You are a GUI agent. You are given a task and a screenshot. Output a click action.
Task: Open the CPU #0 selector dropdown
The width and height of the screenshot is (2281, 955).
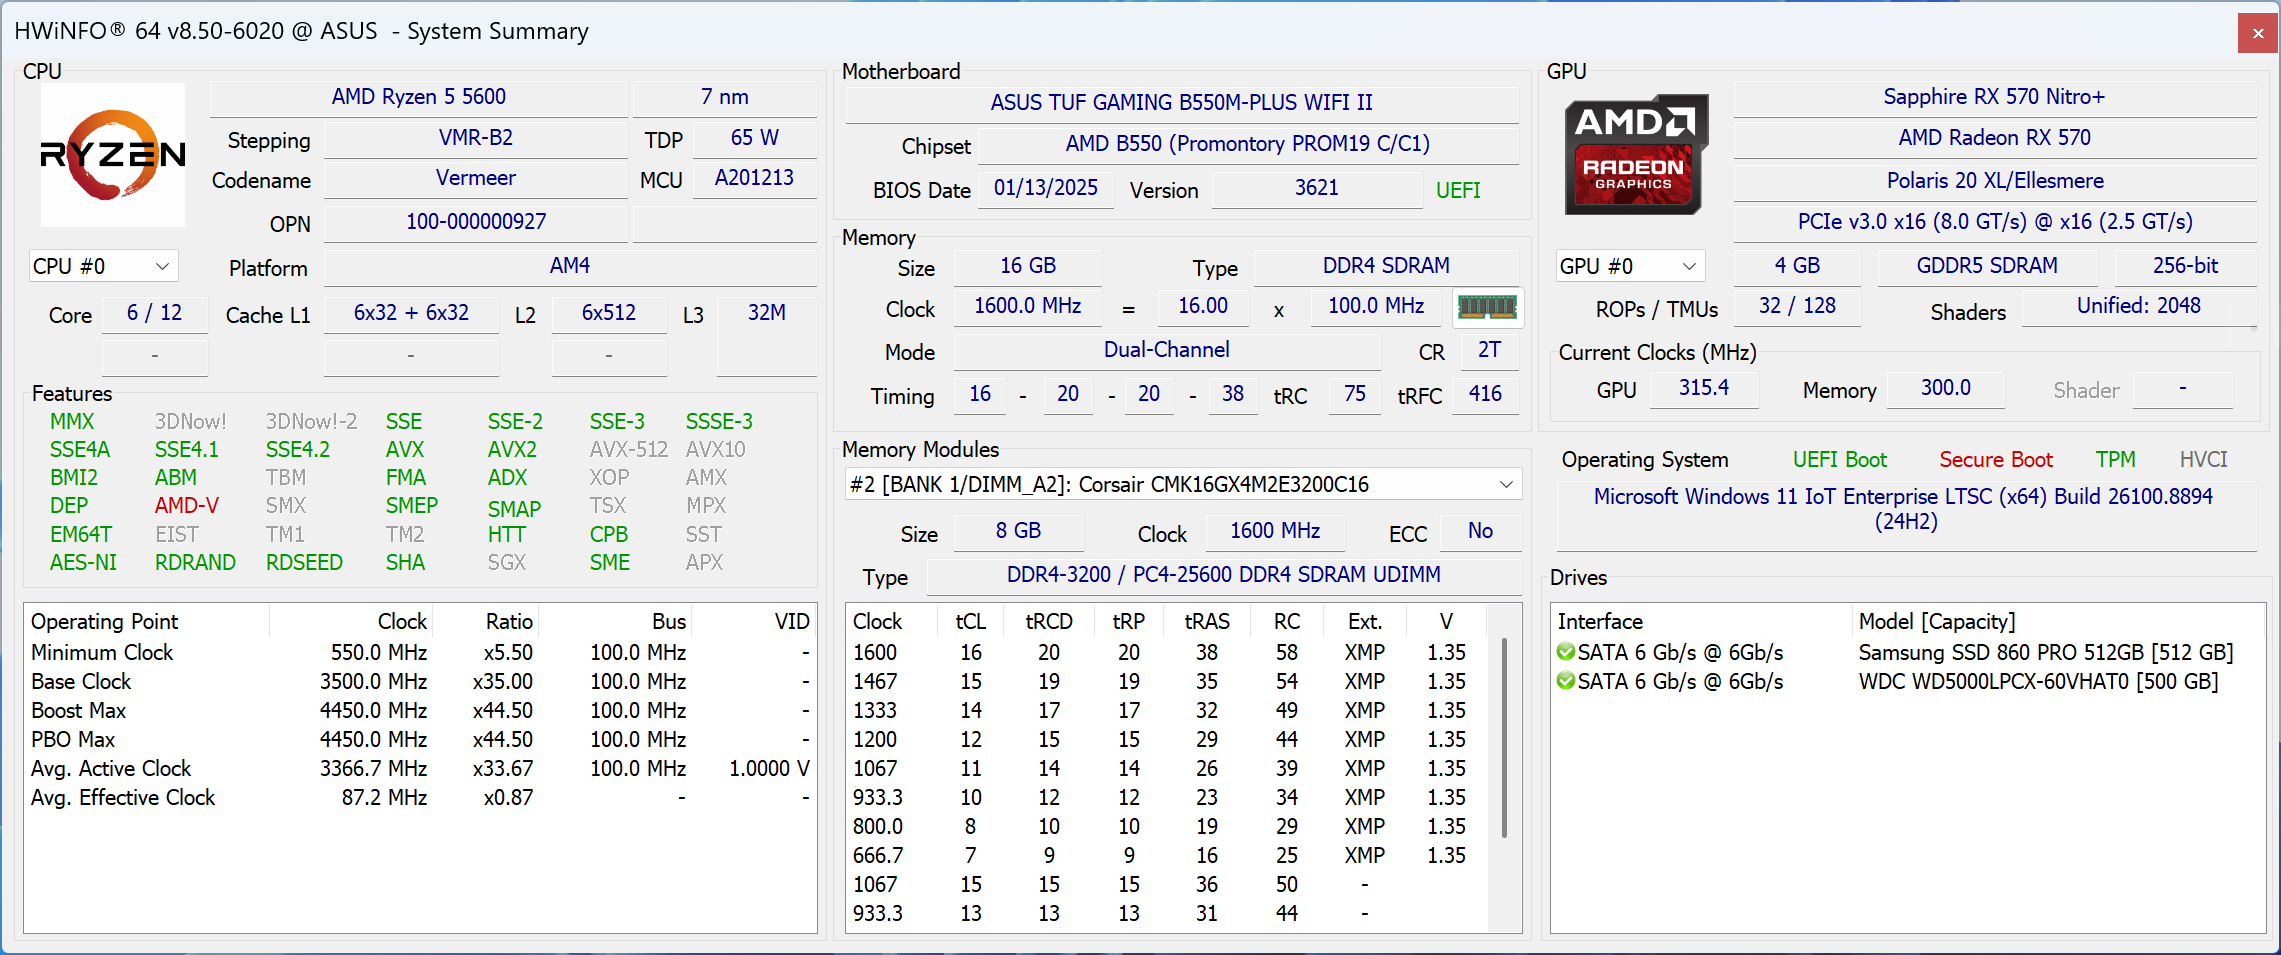103,266
